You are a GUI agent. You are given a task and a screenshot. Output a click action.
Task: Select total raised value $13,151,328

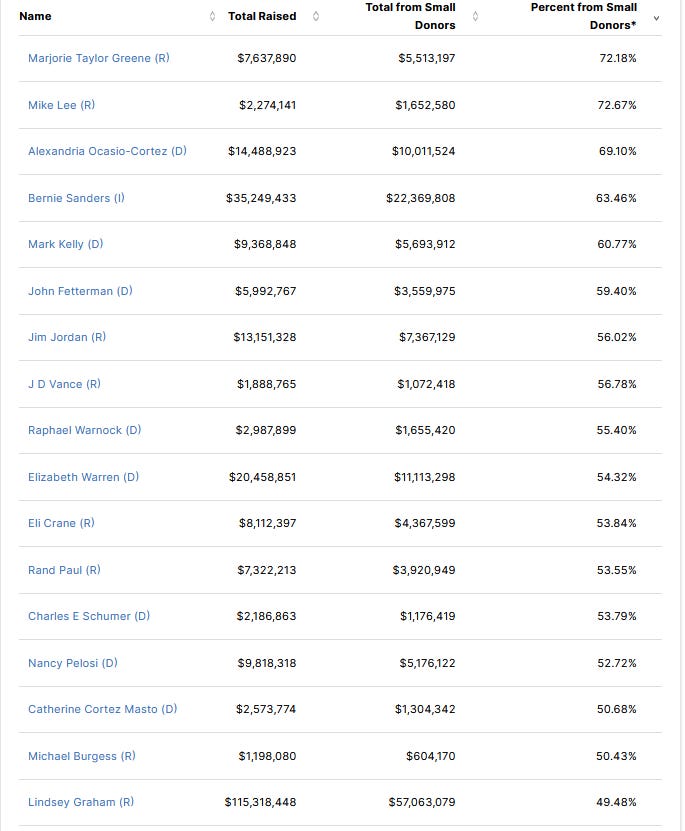(x=265, y=337)
